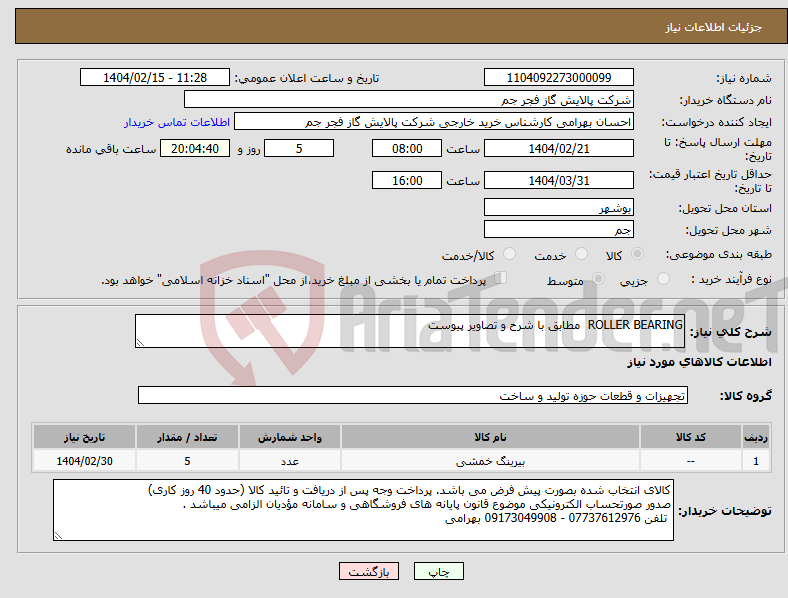Click the تاریخ نیاز column header
Image resolution: width=788 pixels, height=598 pixels.
[x=84, y=437]
